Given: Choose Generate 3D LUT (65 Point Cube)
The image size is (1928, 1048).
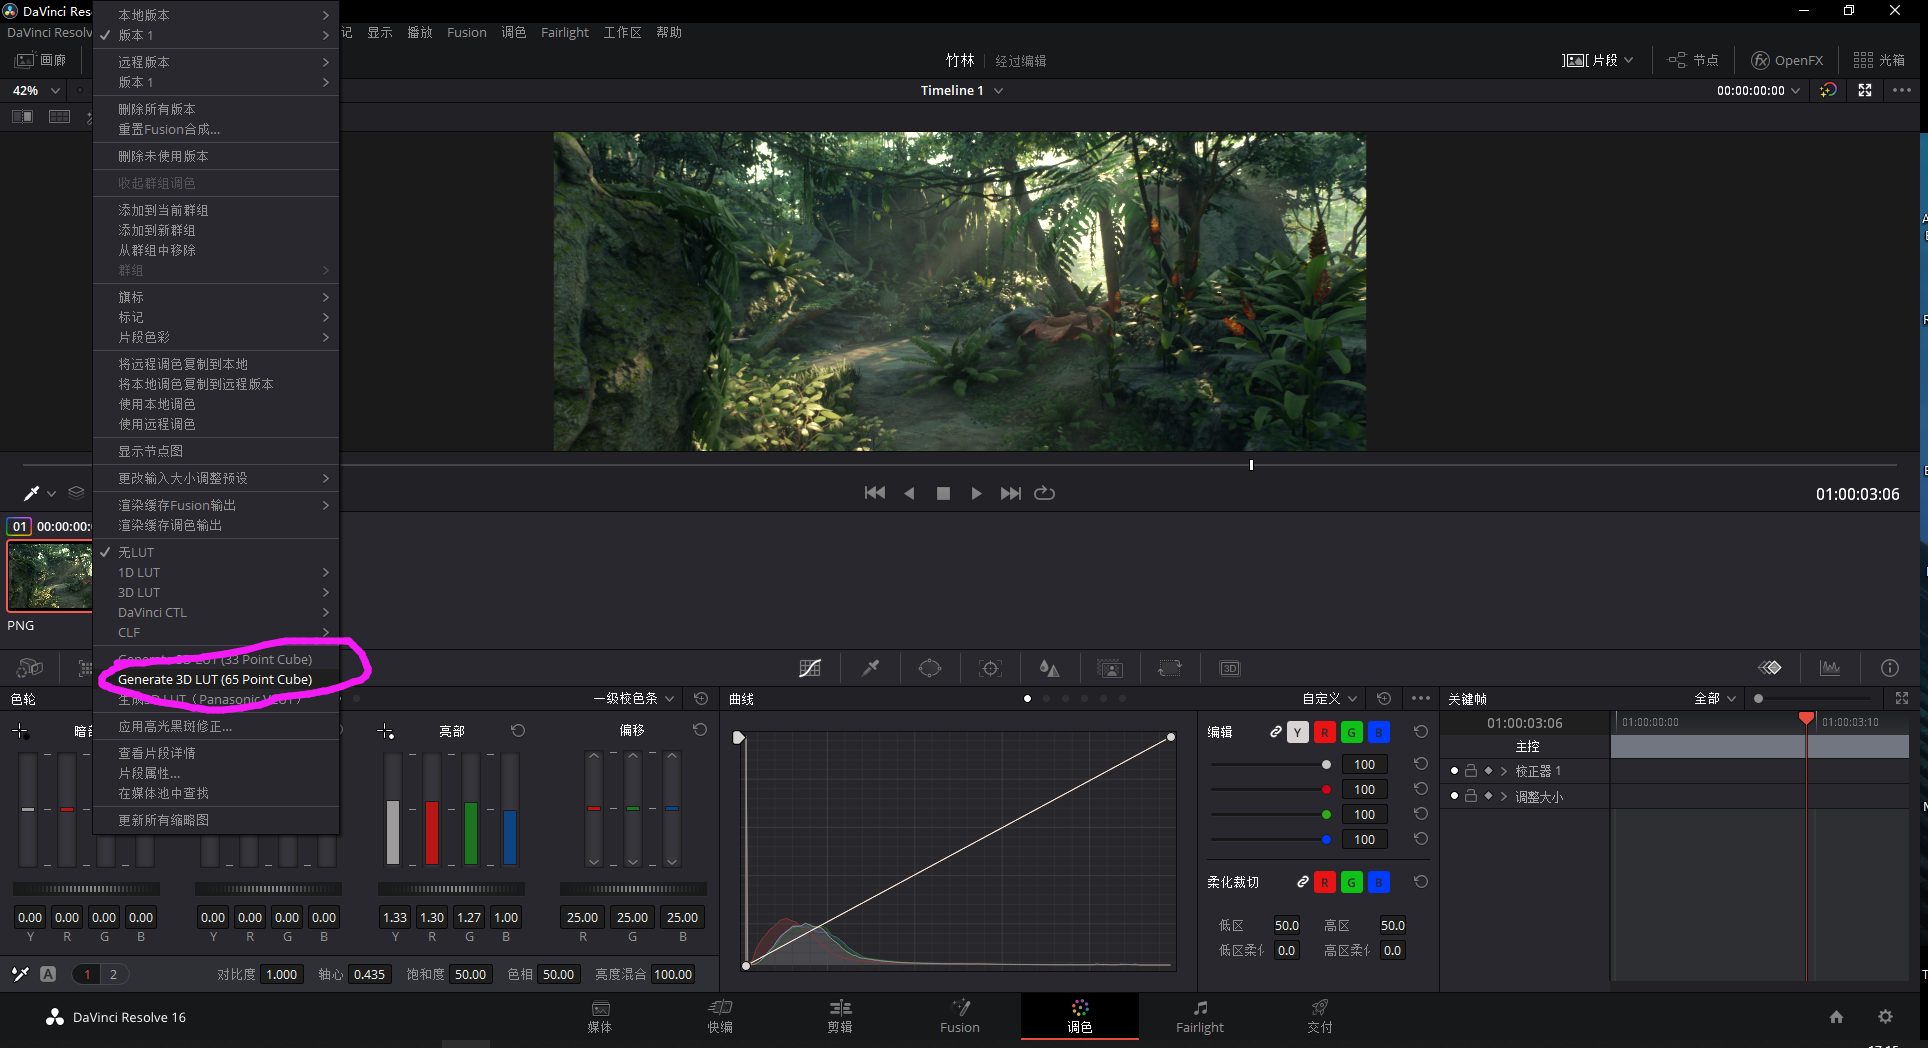Looking at the screenshot, I should [x=215, y=679].
